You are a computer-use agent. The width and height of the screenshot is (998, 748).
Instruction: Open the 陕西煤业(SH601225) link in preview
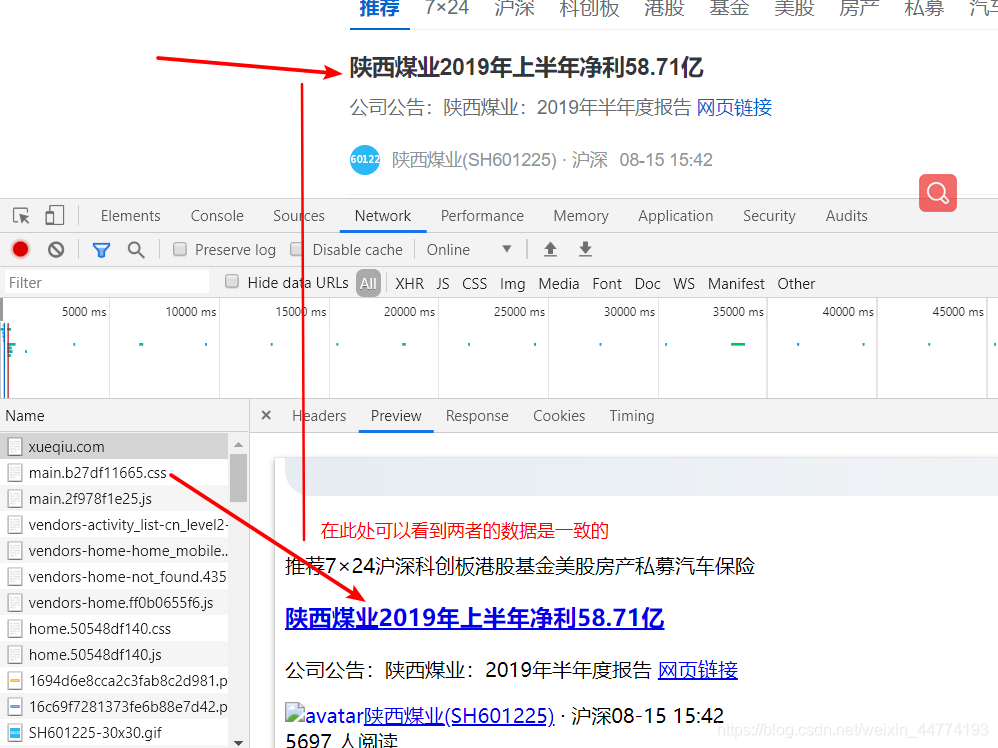459,716
